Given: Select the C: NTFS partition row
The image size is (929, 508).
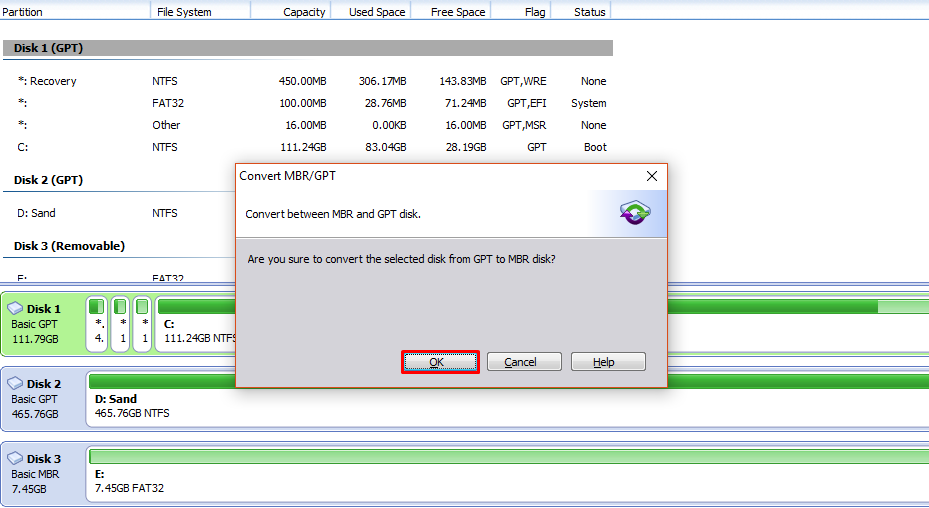Looking at the screenshot, I should [x=307, y=147].
